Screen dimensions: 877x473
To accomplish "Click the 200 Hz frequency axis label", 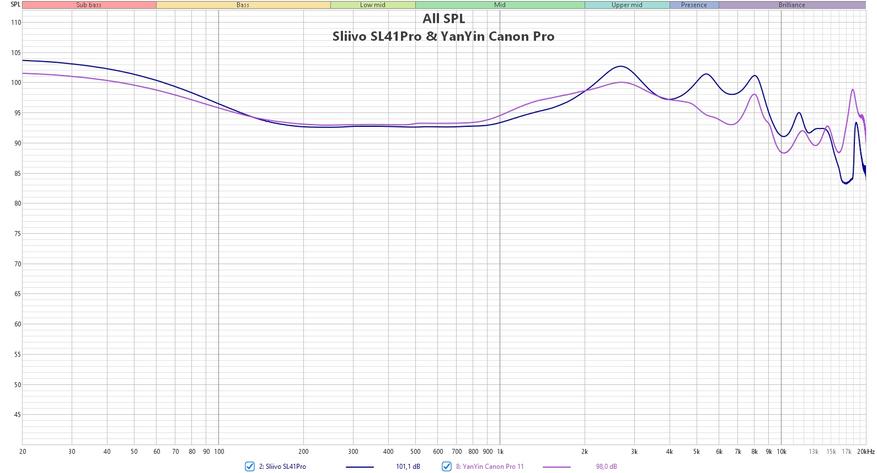I will click(303, 451).
